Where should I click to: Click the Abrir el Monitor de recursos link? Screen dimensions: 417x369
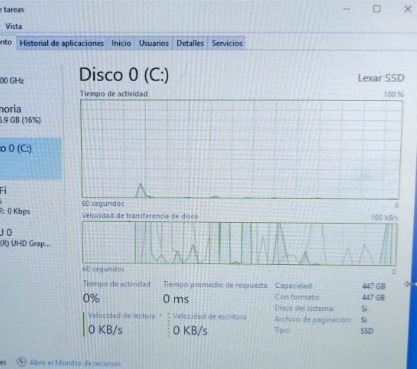[75, 363]
